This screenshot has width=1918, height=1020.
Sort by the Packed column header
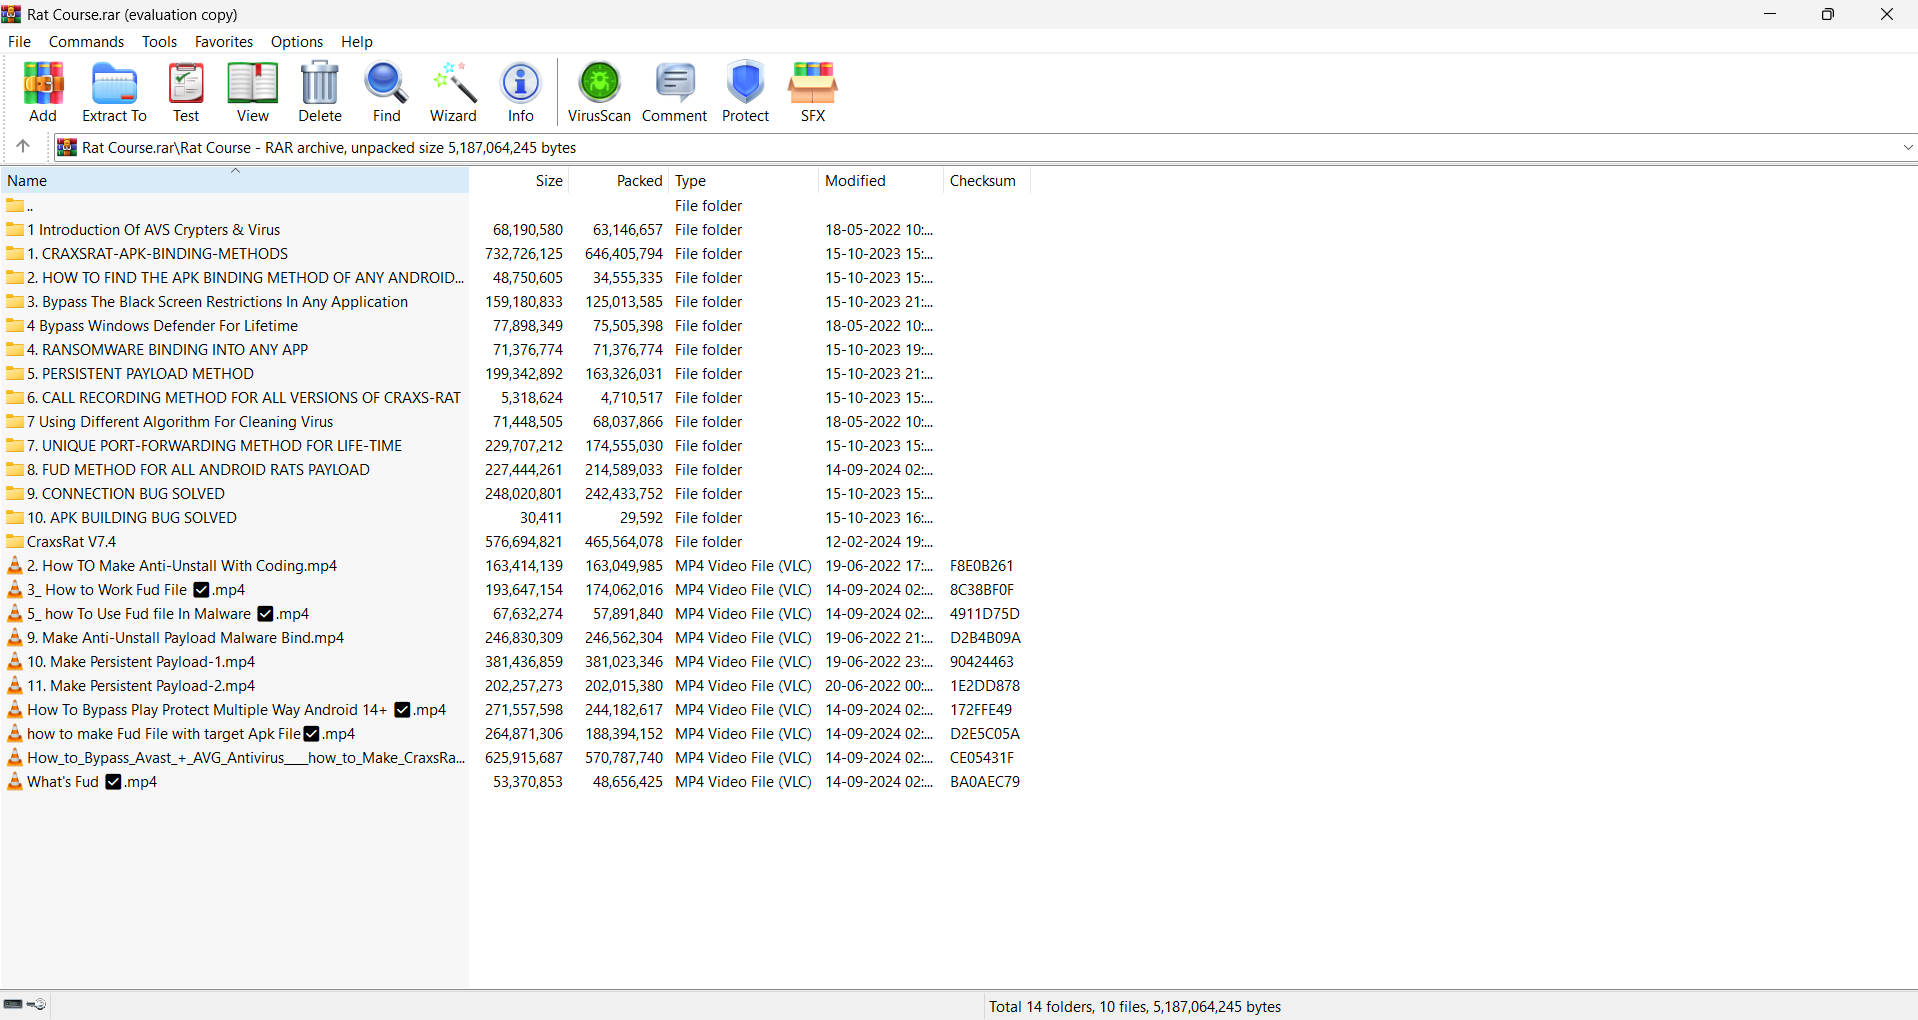coord(620,181)
